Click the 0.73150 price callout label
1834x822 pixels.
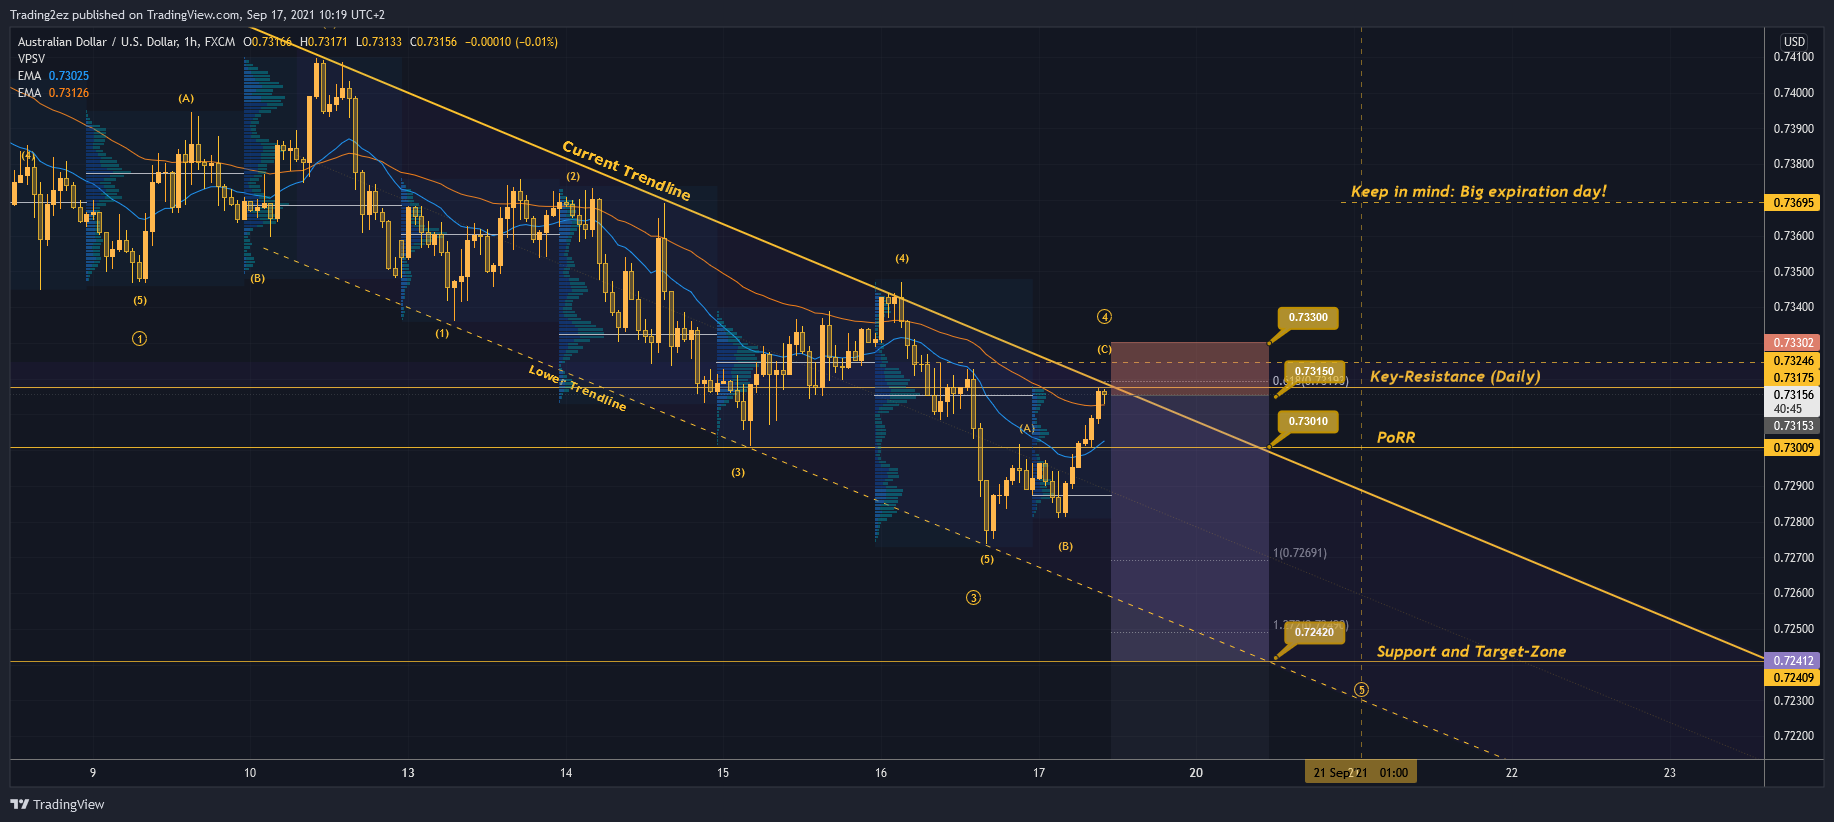point(1314,371)
